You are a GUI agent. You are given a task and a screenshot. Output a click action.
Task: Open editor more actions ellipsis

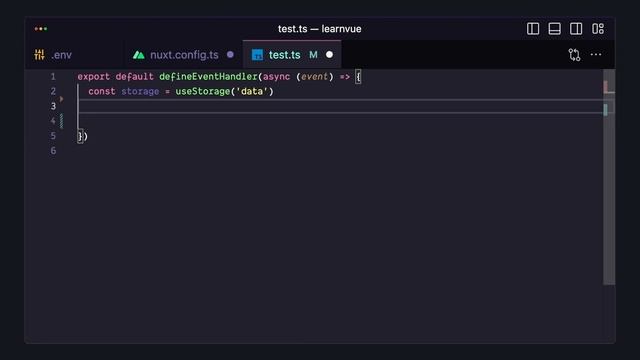(596, 55)
